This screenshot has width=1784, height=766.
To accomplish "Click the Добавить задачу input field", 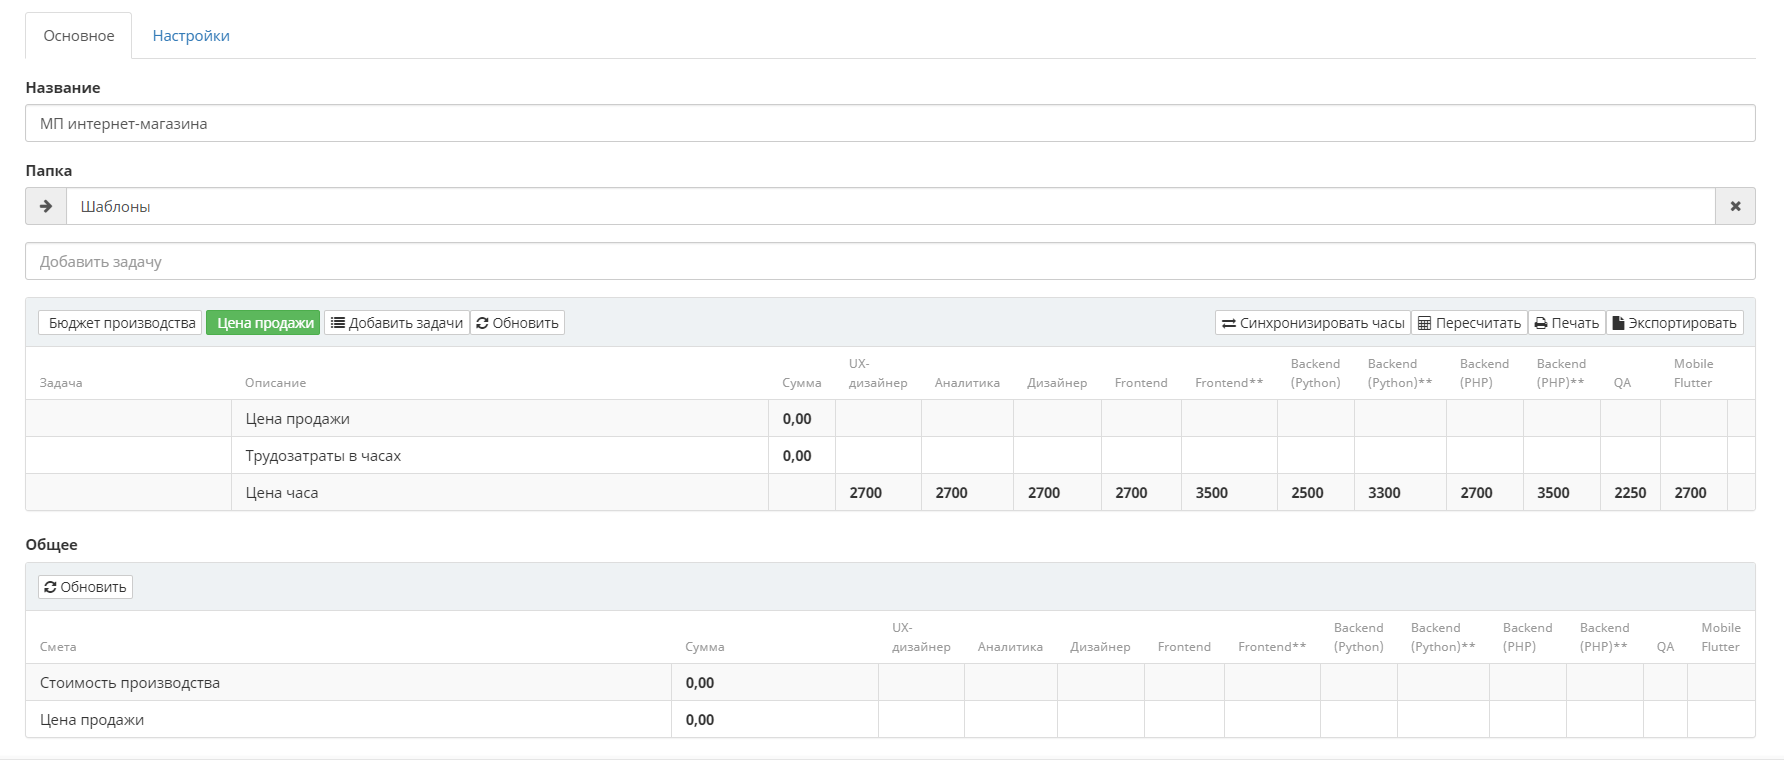I will (x=890, y=262).
